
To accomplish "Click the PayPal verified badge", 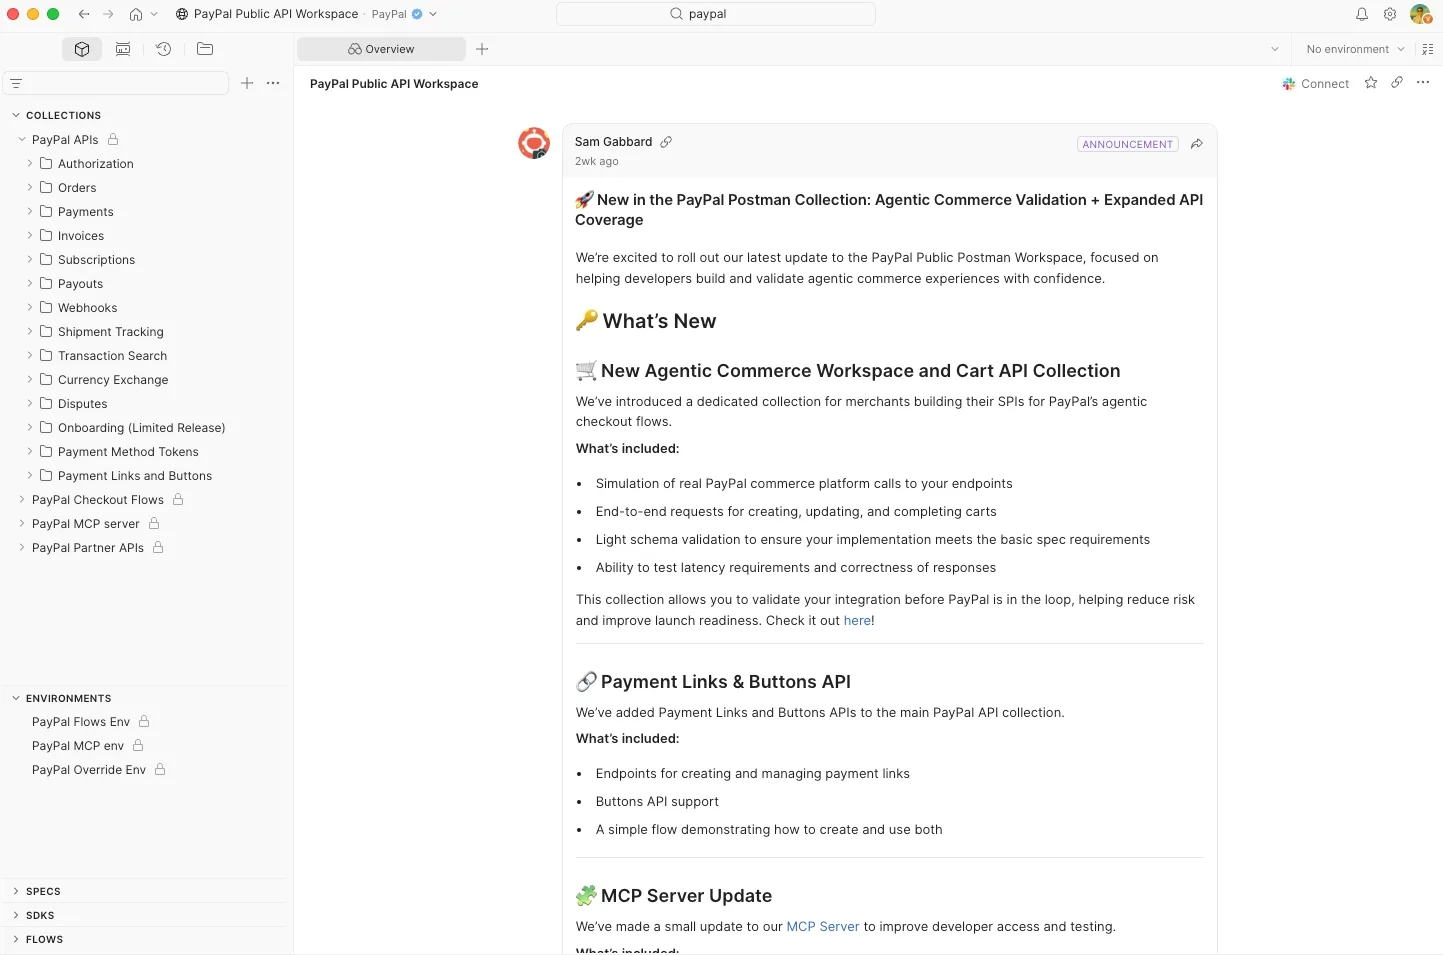I will [x=417, y=14].
